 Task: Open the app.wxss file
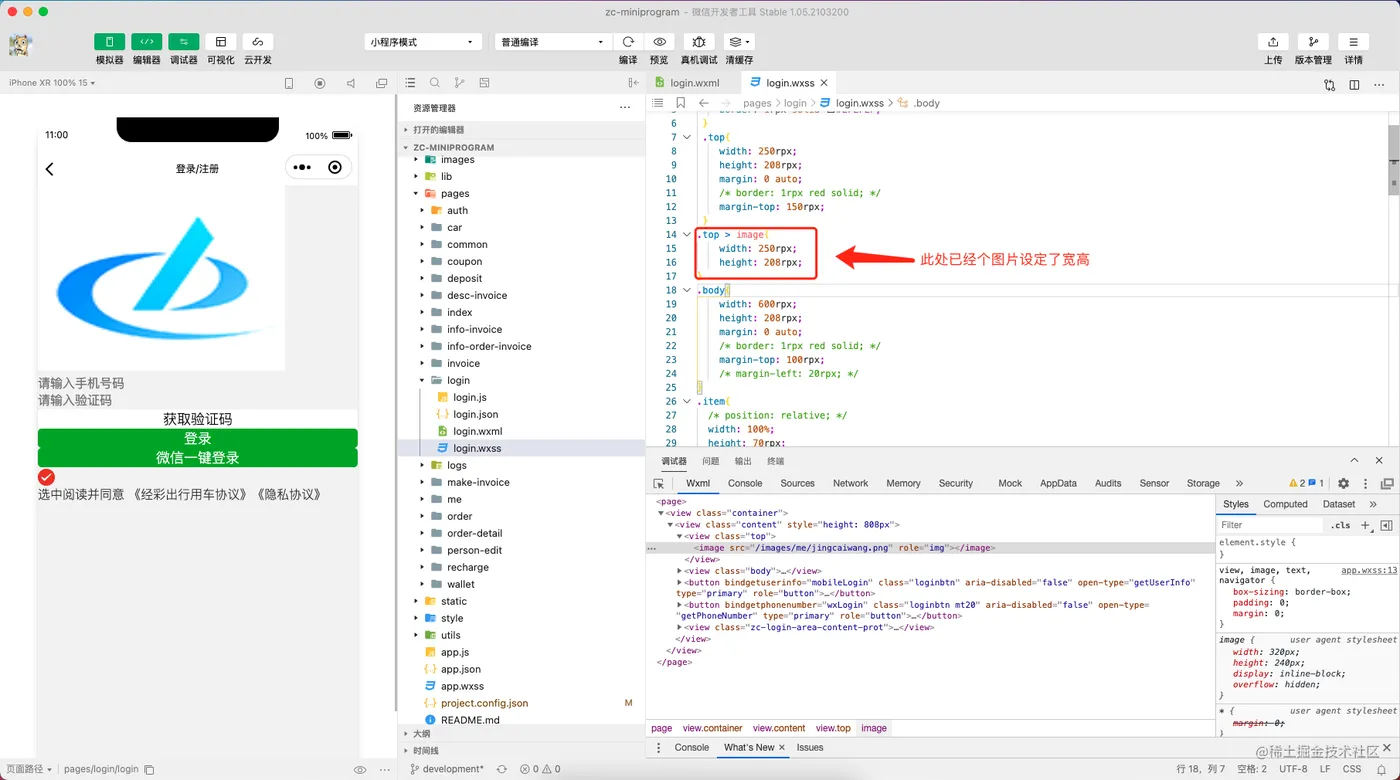[x=462, y=687]
